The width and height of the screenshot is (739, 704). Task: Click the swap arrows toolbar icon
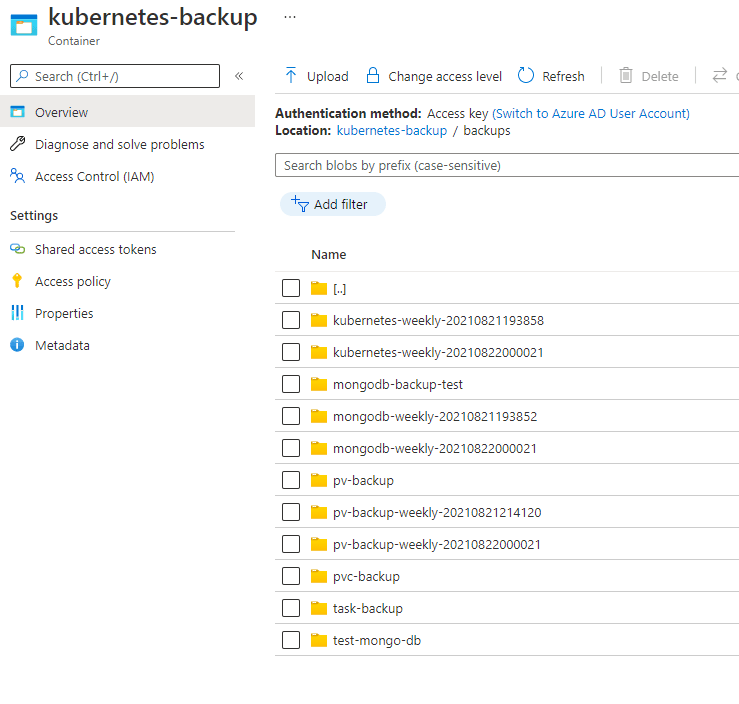(719, 75)
